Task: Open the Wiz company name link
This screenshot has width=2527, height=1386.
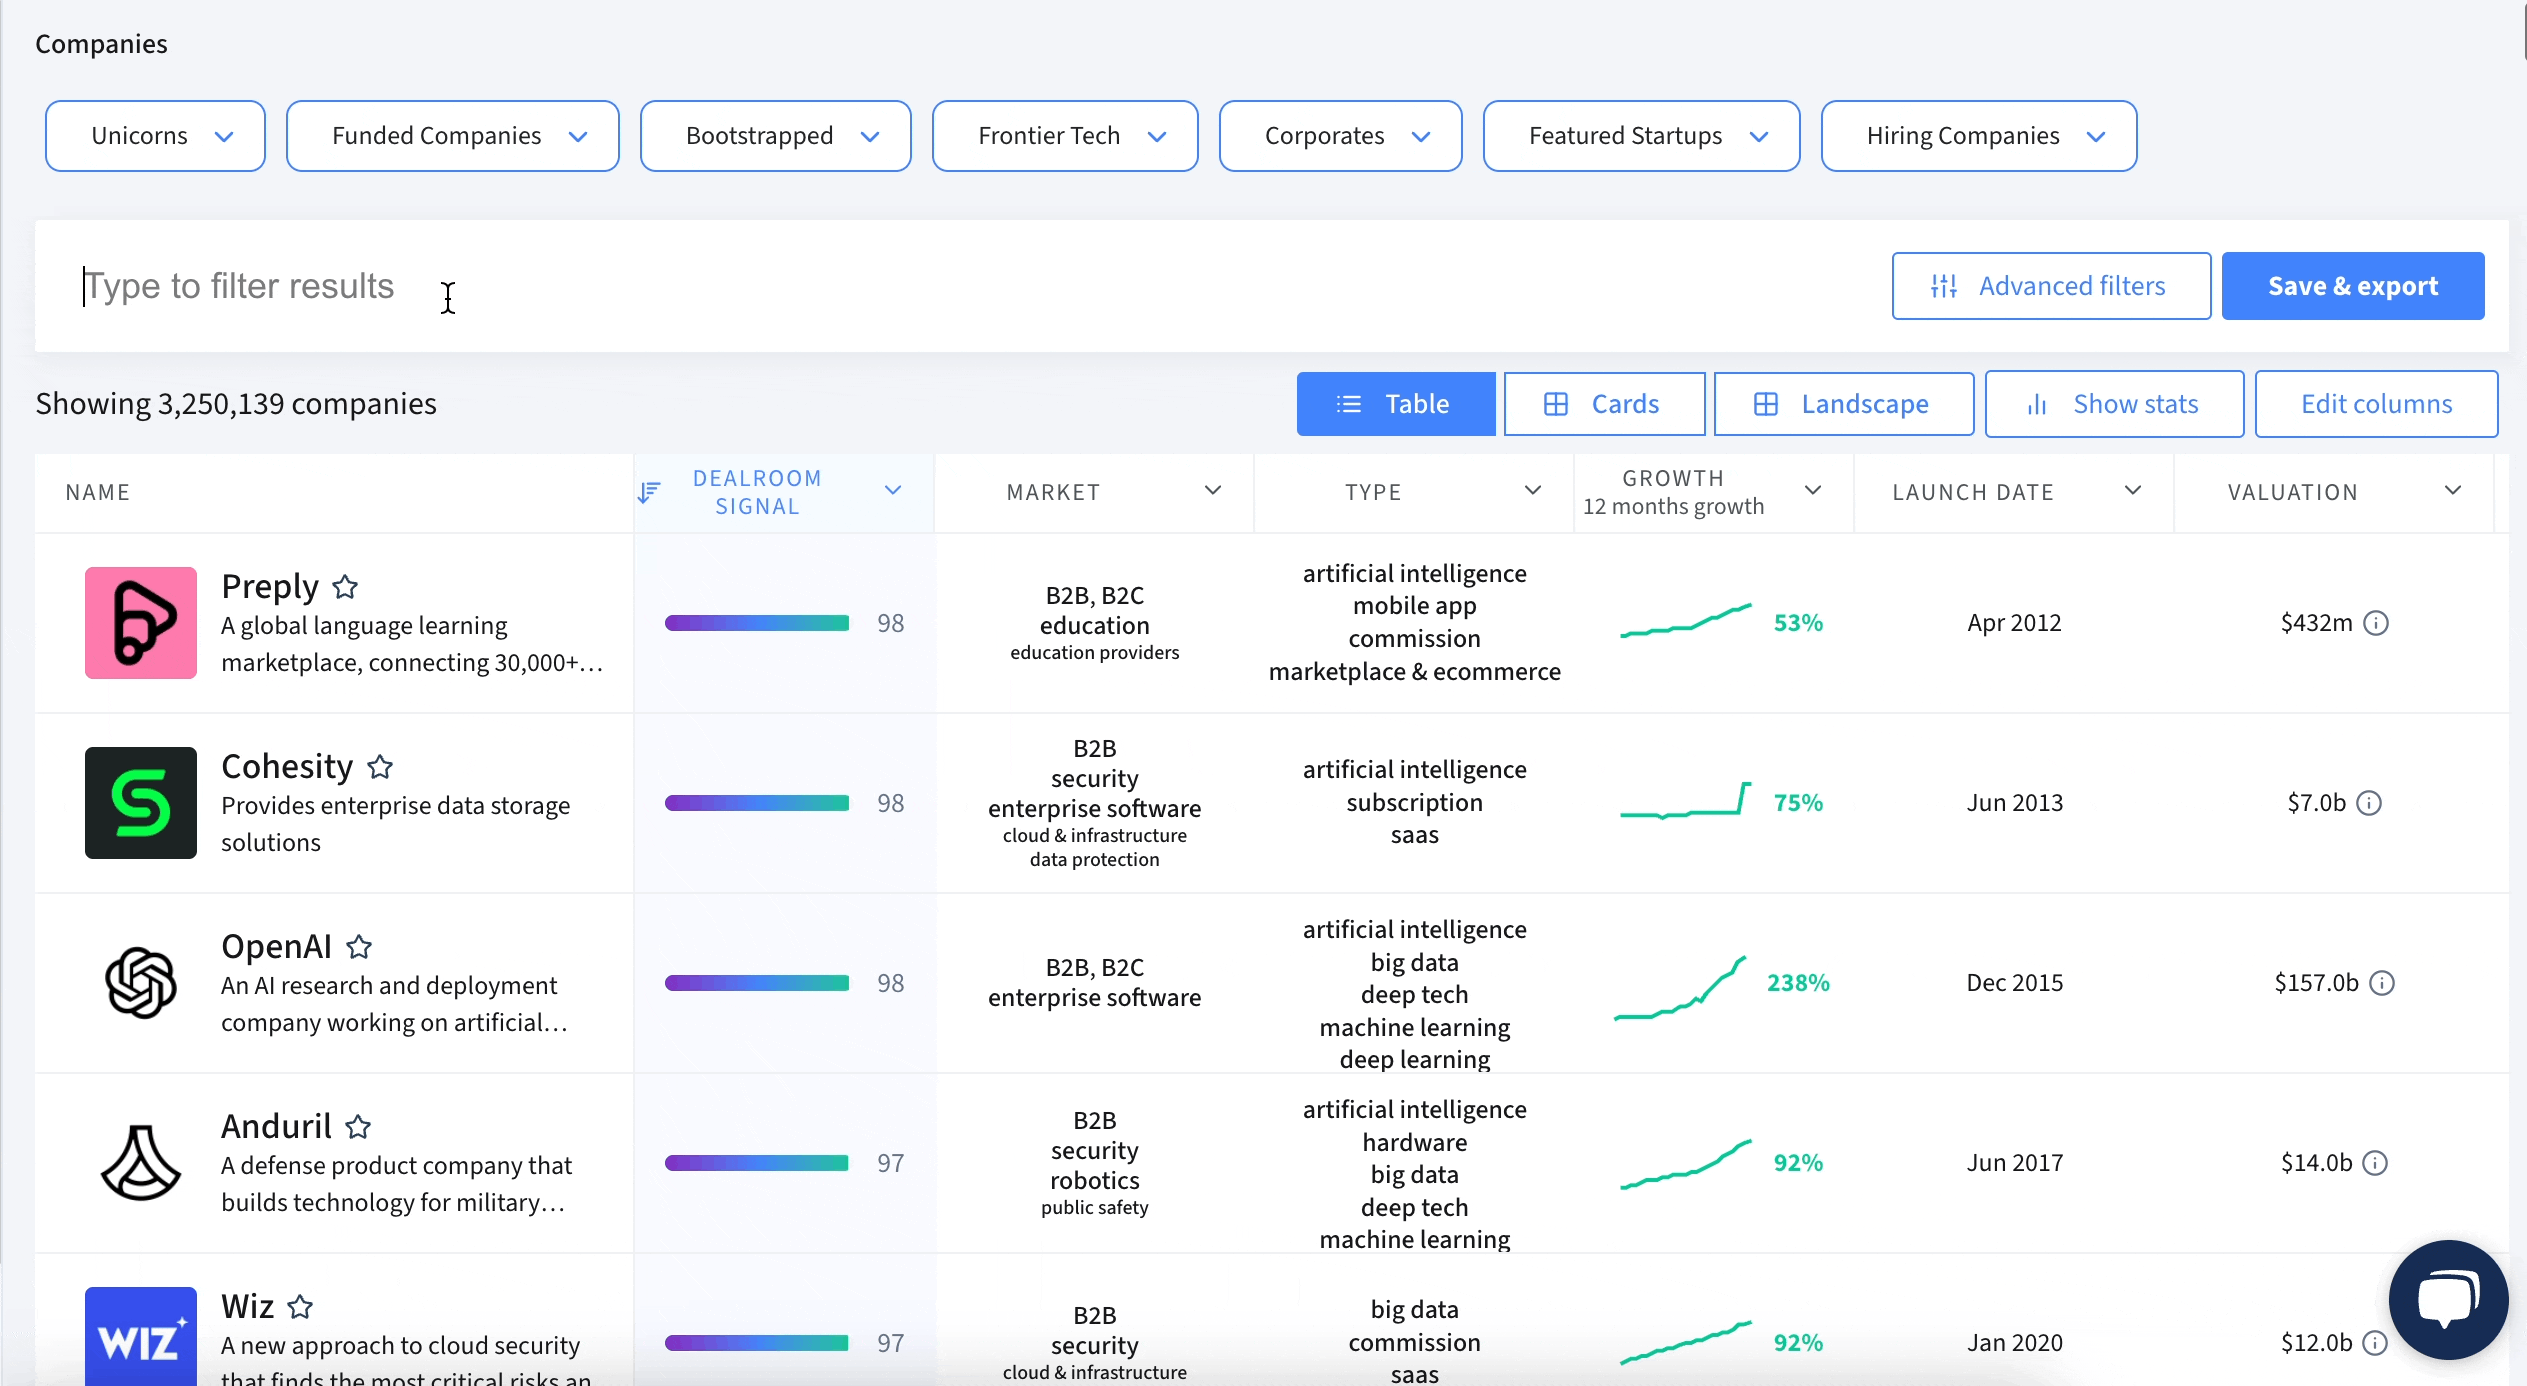Action: click(x=247, y=1307)
